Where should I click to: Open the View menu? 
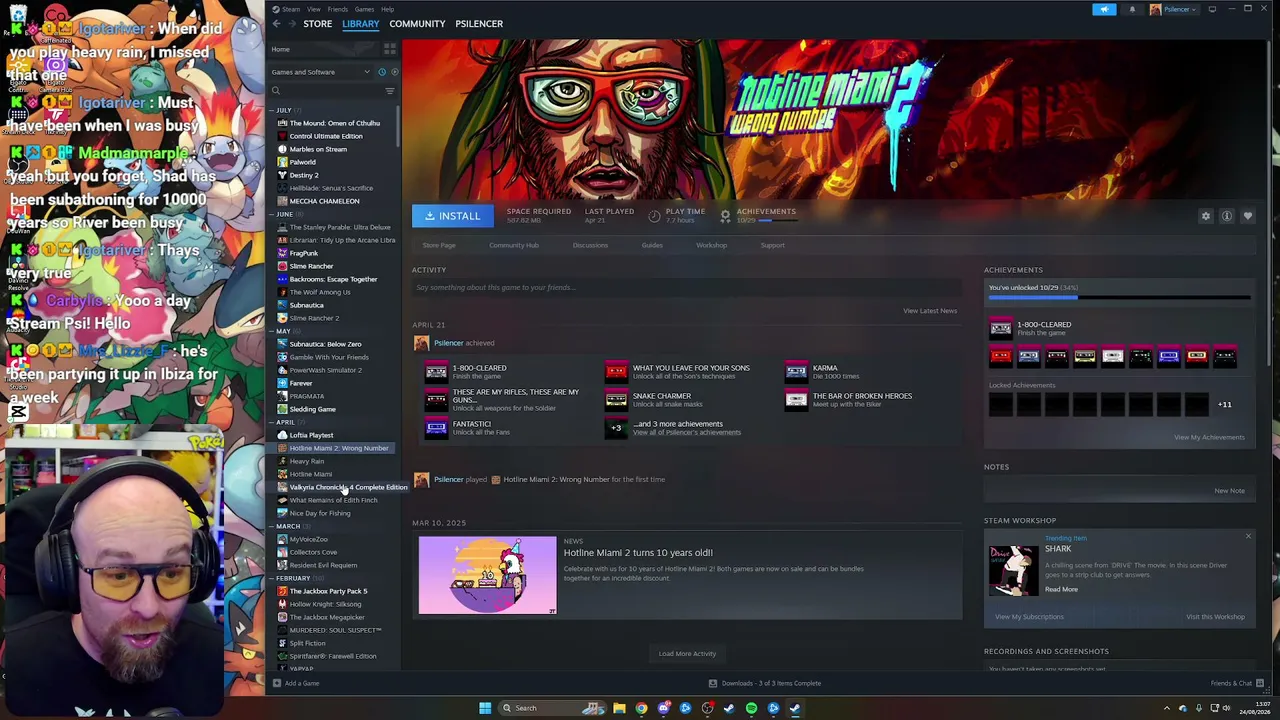click(x=314, y=9)
